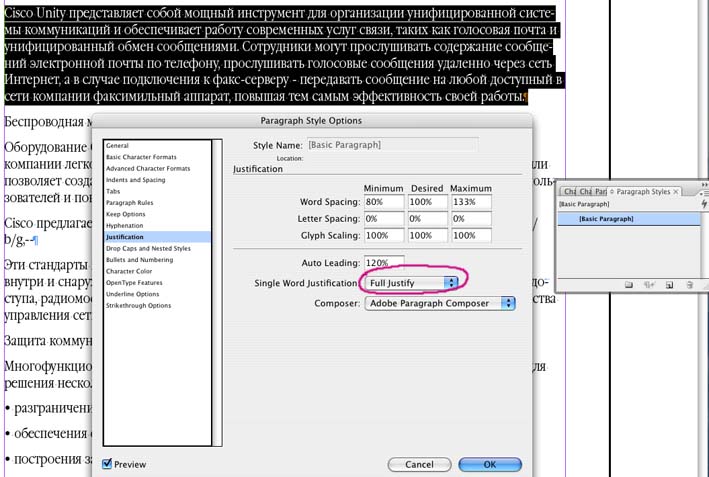Click Word Spacing Minimum field showing 80%
The height and width of the screenshot is (477, 709).
tap(384, 202)
